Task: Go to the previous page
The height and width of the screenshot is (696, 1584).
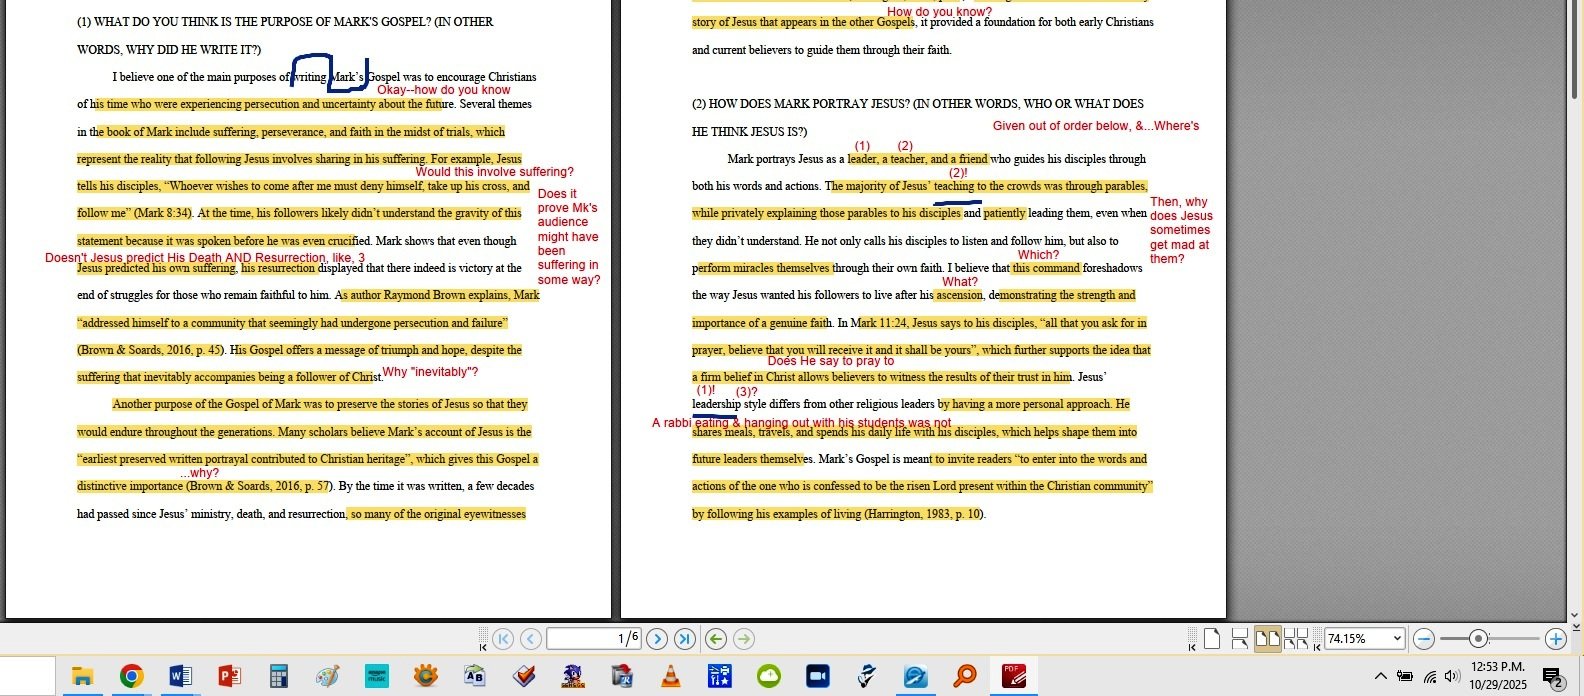Action: [x=531, y=639]
